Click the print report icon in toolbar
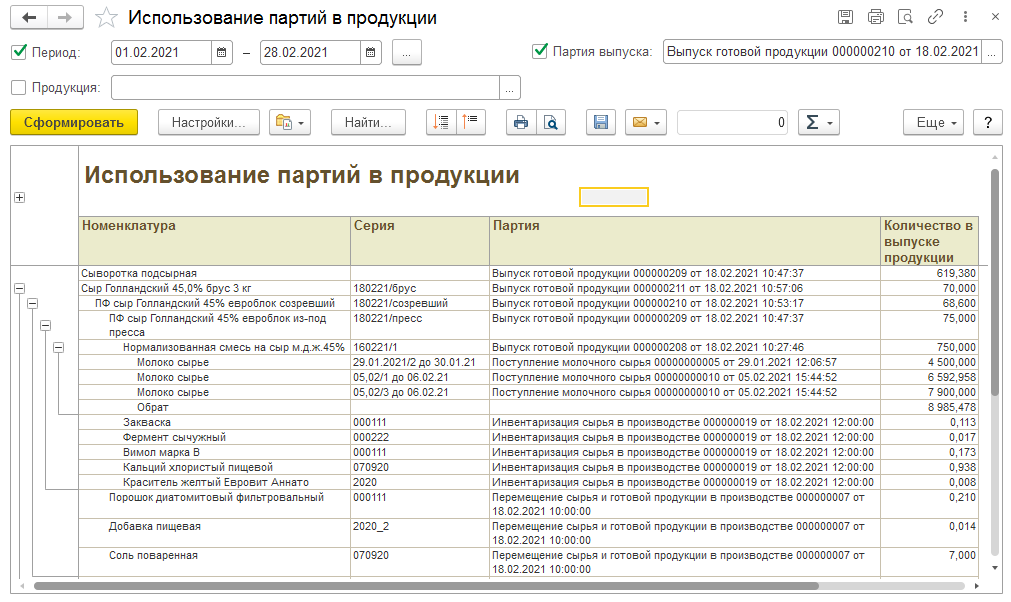This screenshot has height=602, width=1011. pos(520,122)
